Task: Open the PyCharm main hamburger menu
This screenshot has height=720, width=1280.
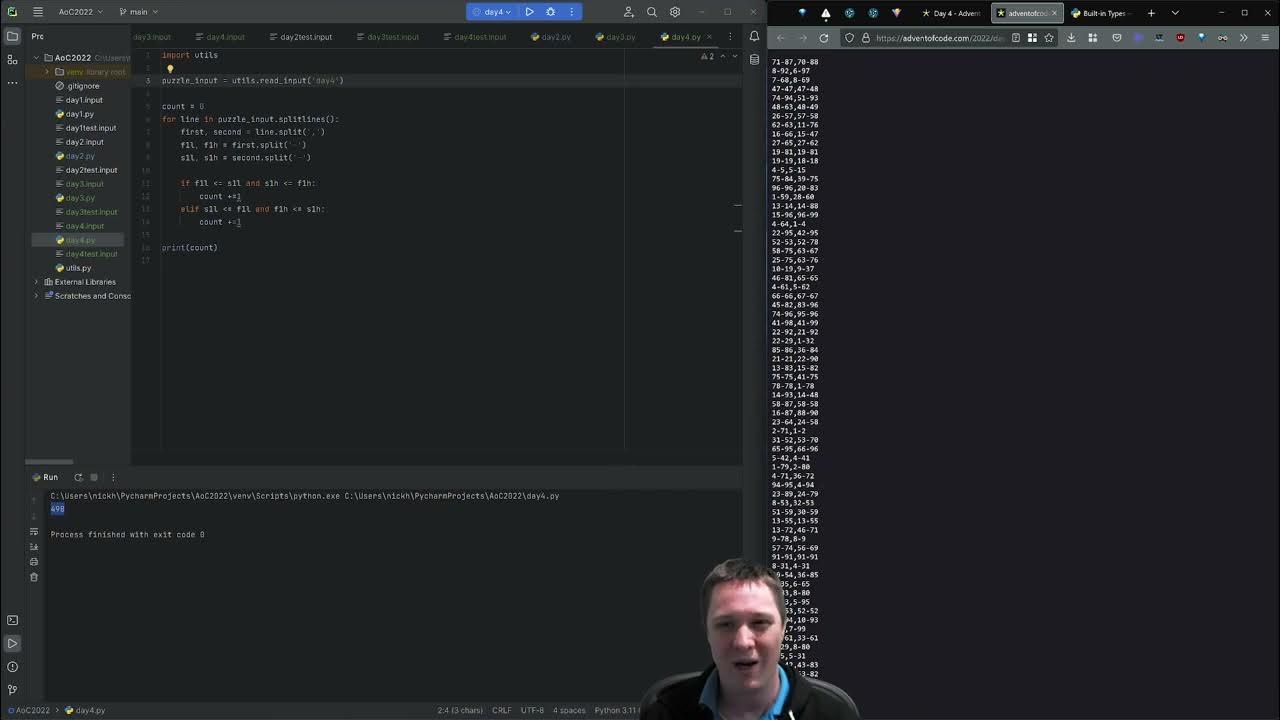Action: pos(37,12)
